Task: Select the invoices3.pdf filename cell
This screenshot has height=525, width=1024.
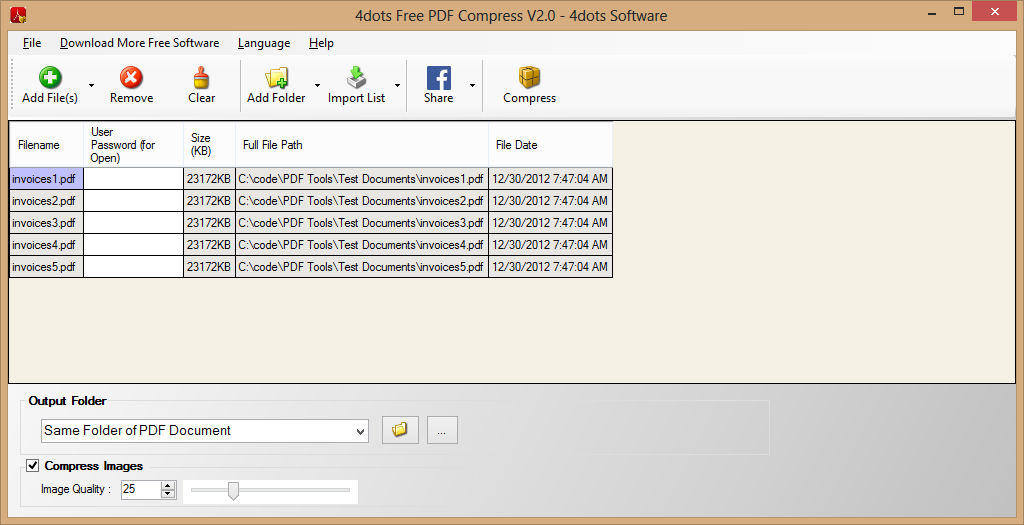Action: [46, 223]
